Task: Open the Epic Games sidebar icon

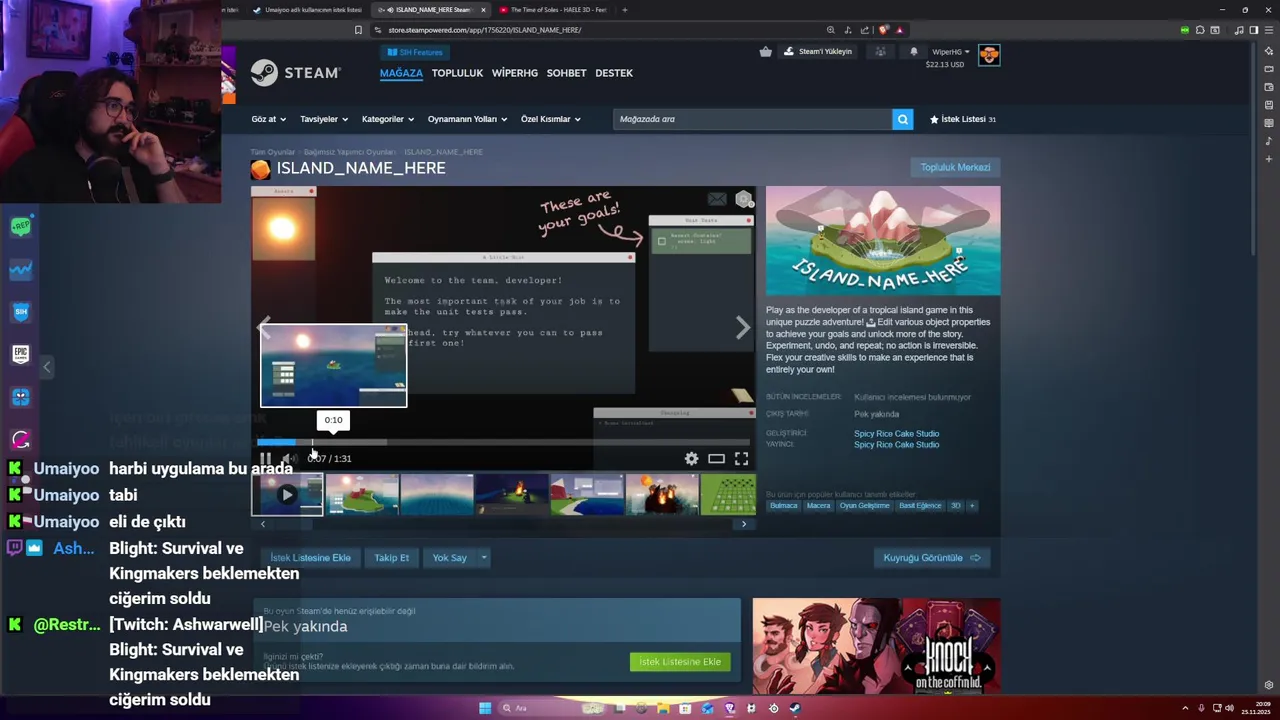Action: 21,354
